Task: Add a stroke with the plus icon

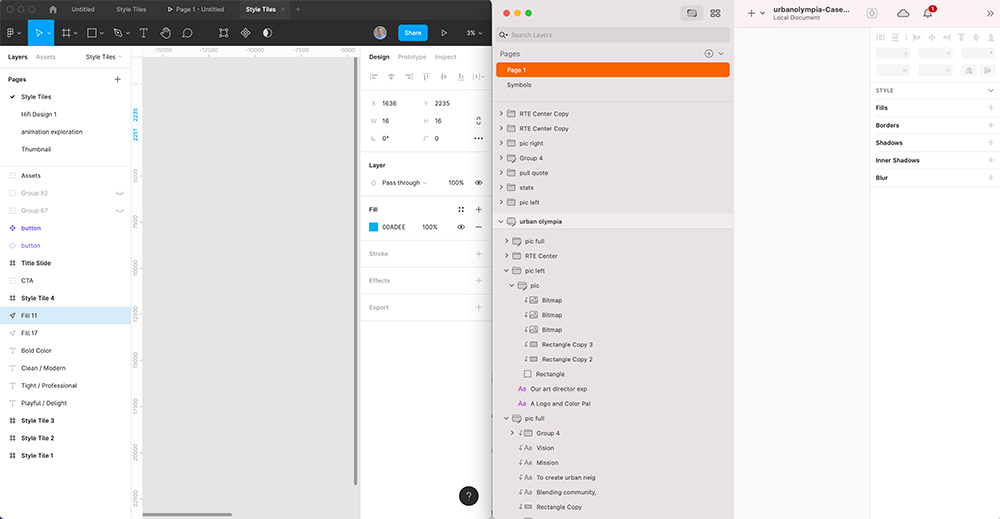Action: [478, 254]
